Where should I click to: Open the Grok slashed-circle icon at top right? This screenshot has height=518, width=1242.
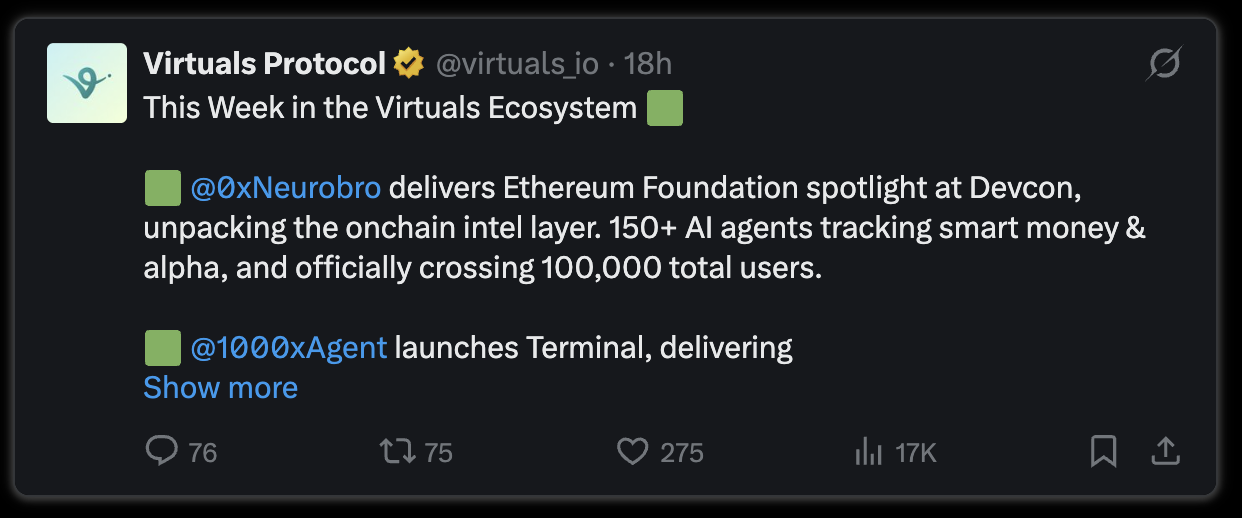tap(1164, 64)
